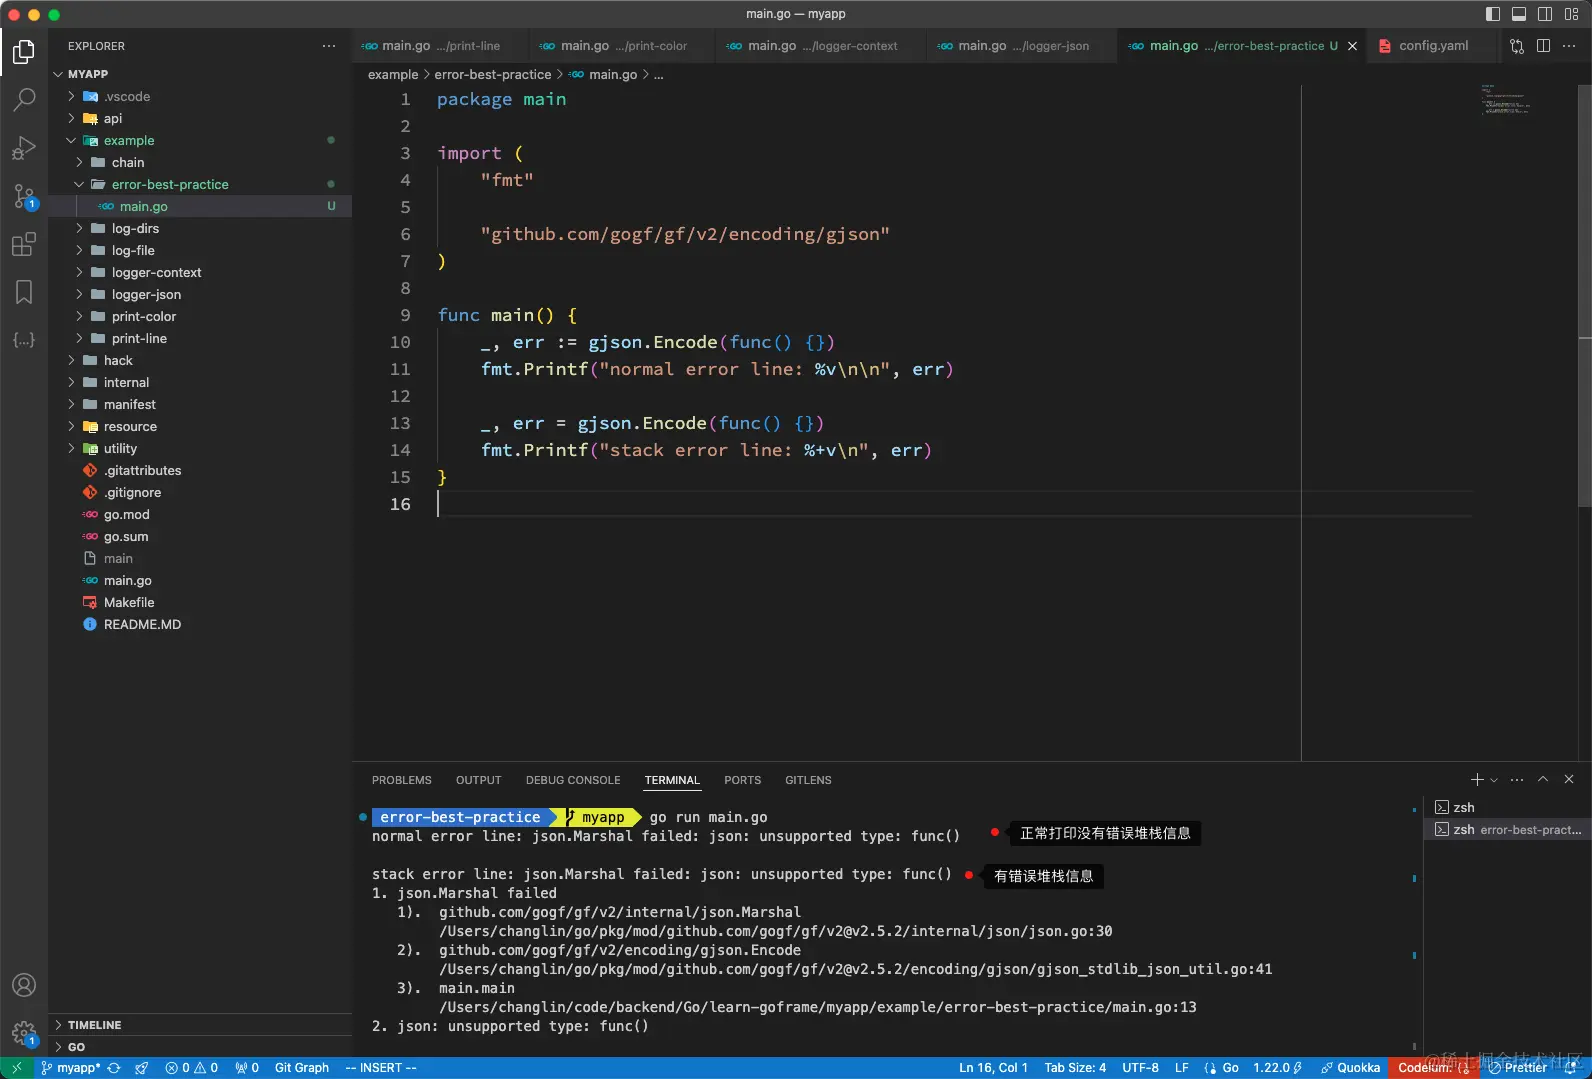Image resolution: width=1592 pixels, height=1079 pixels.
Task: Toggle bottom panel visibility
Action: coord(1519,14)
